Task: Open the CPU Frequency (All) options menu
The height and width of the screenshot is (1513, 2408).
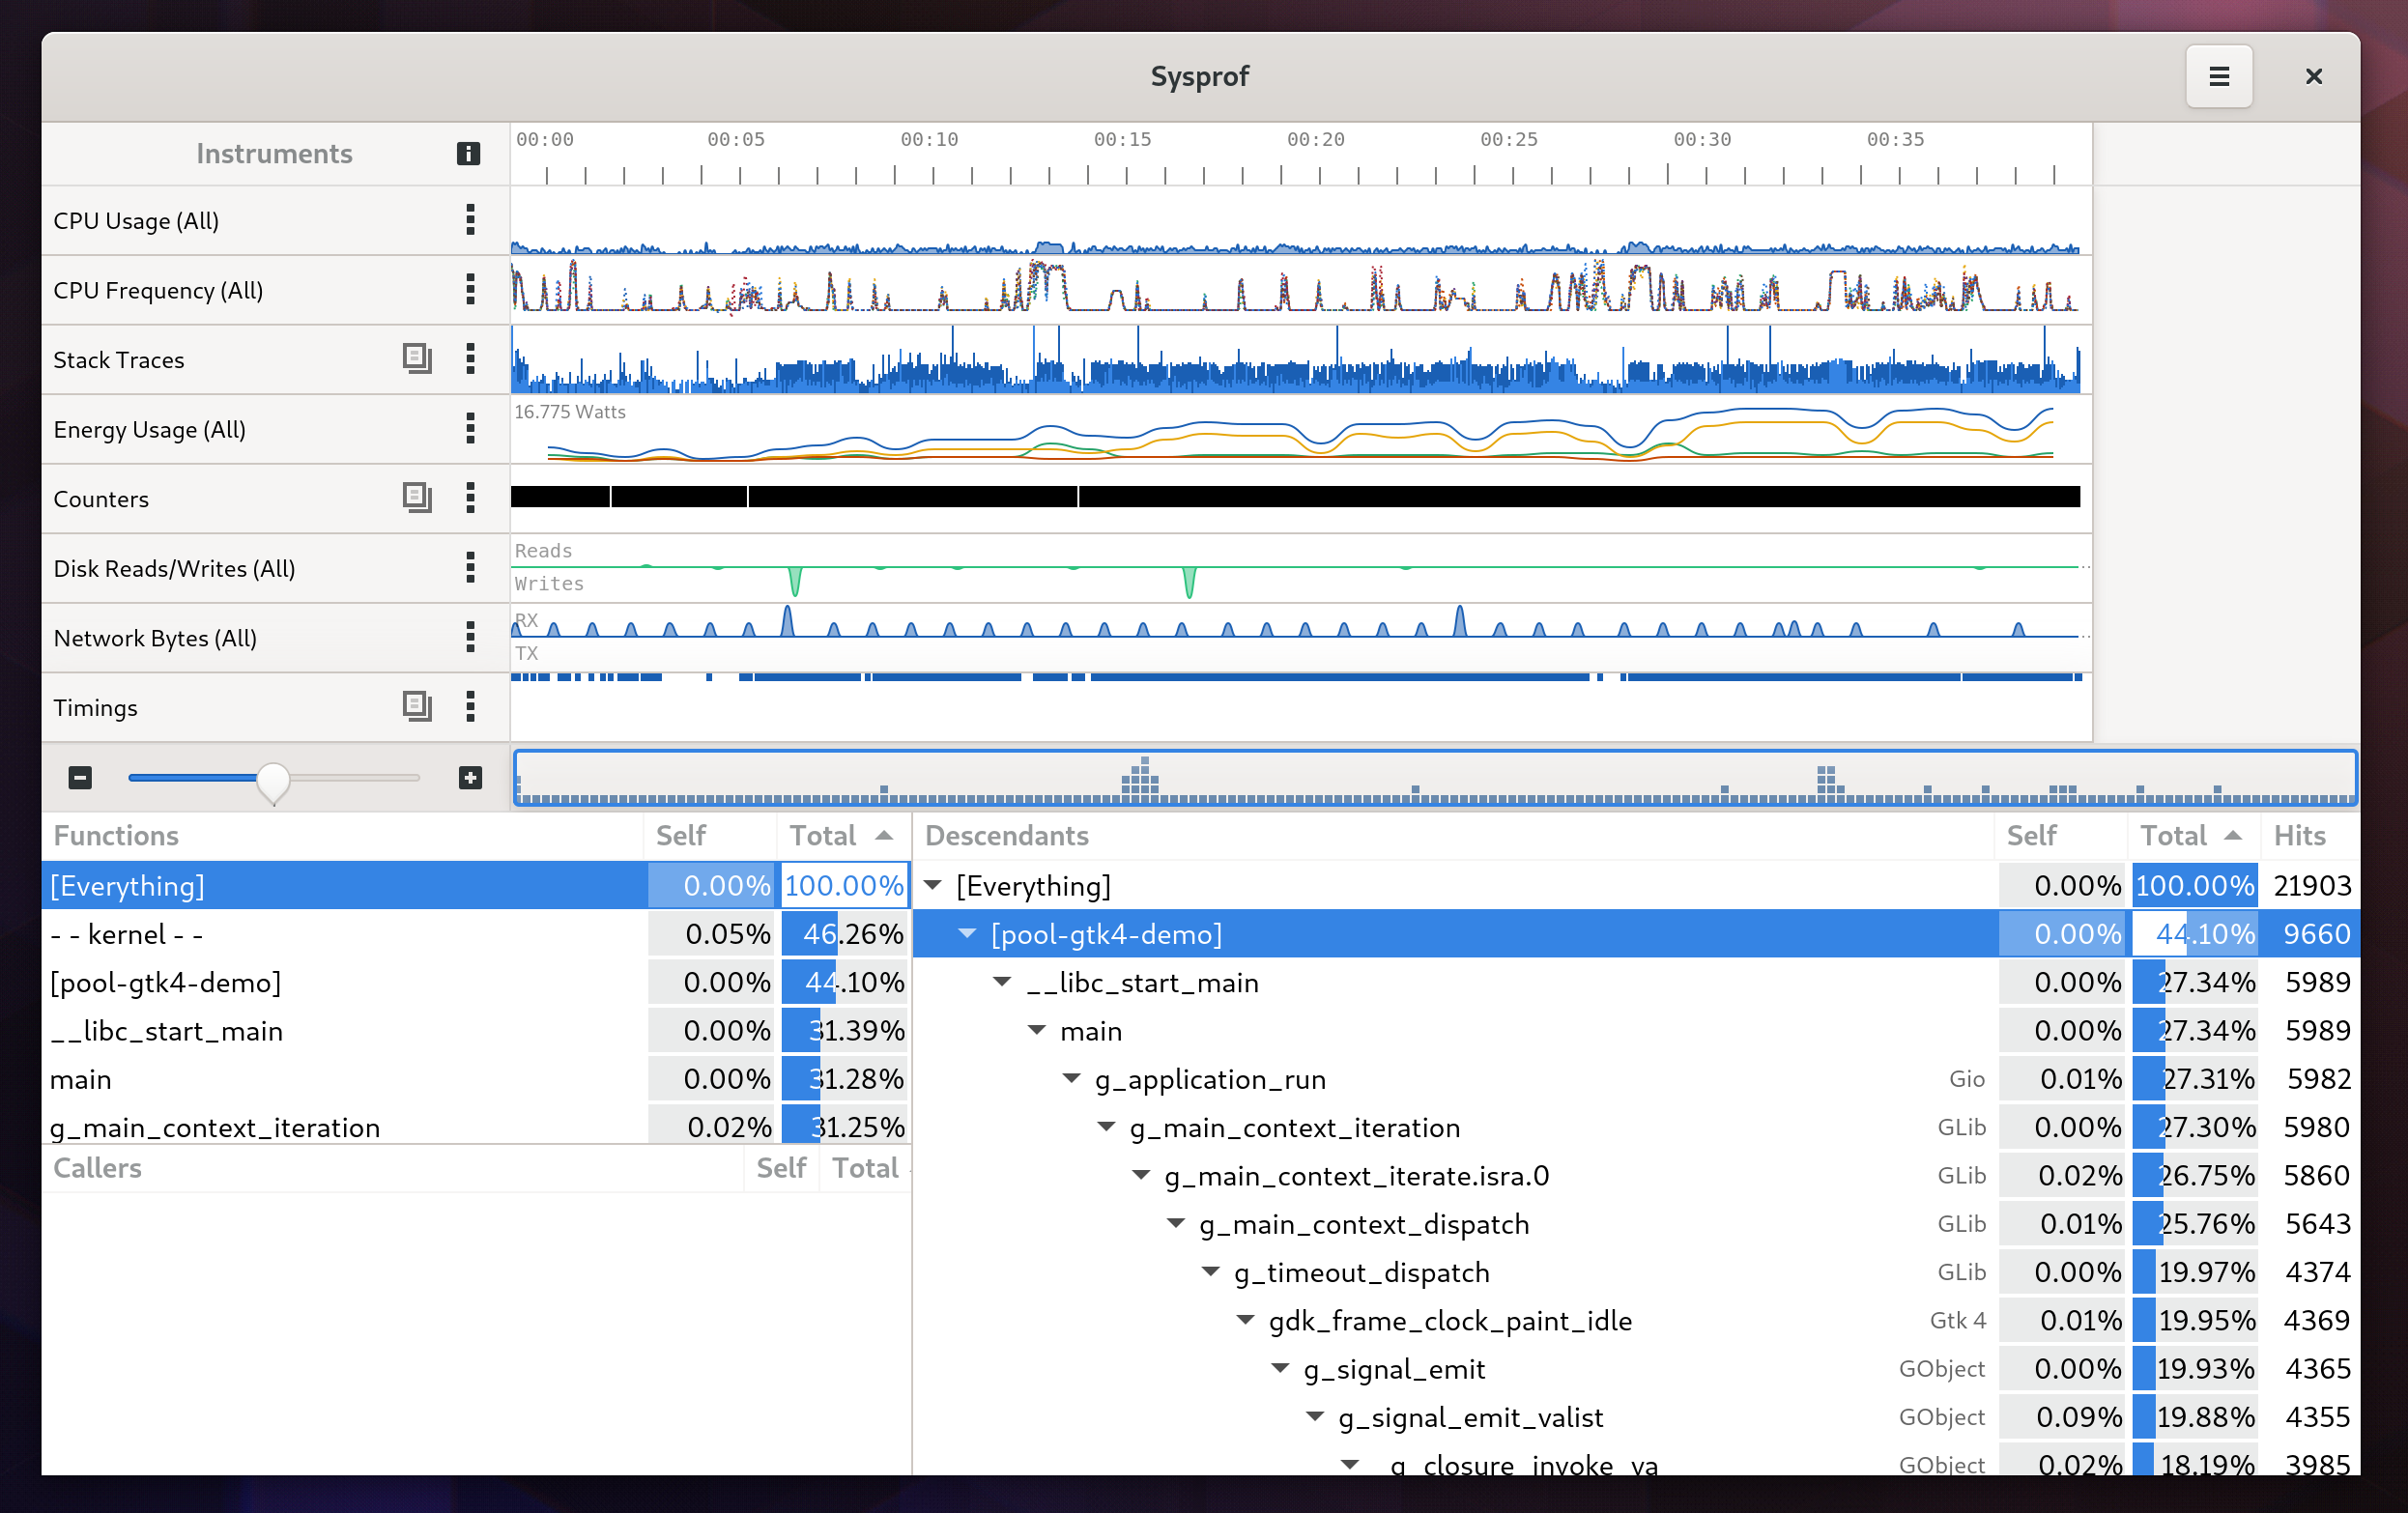Action: 470,290
